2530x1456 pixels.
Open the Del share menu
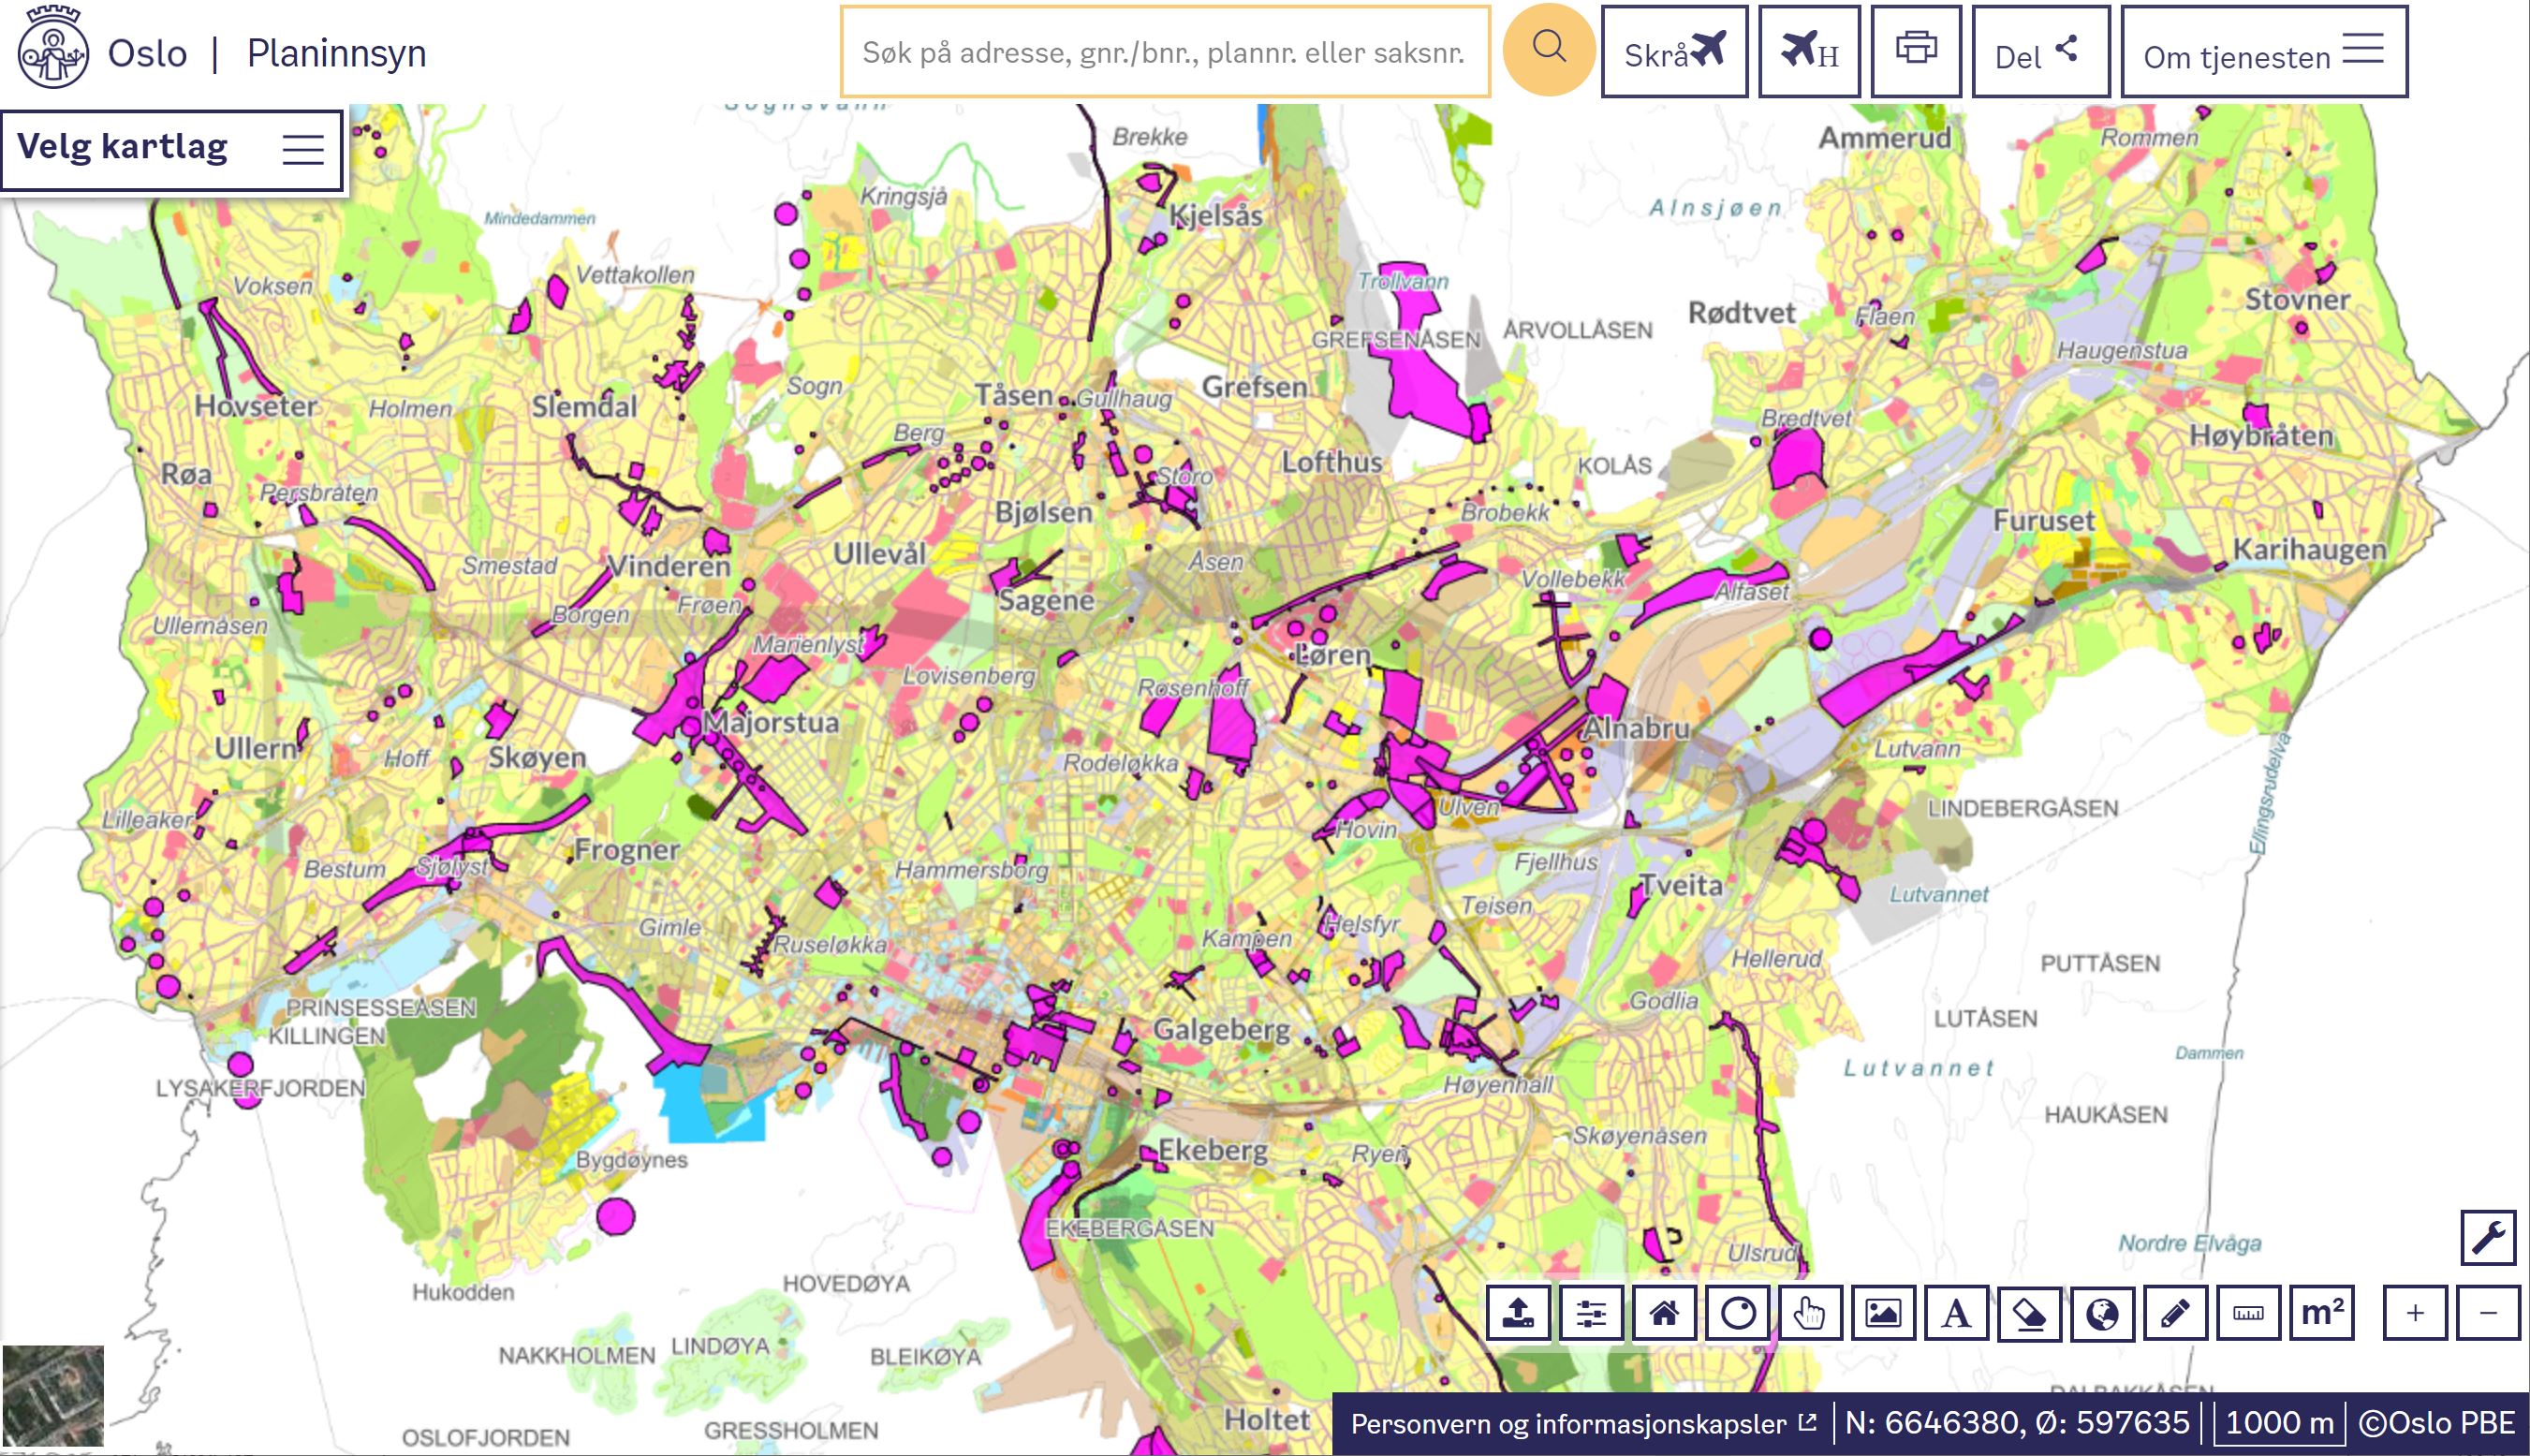tap(2039, 52)
